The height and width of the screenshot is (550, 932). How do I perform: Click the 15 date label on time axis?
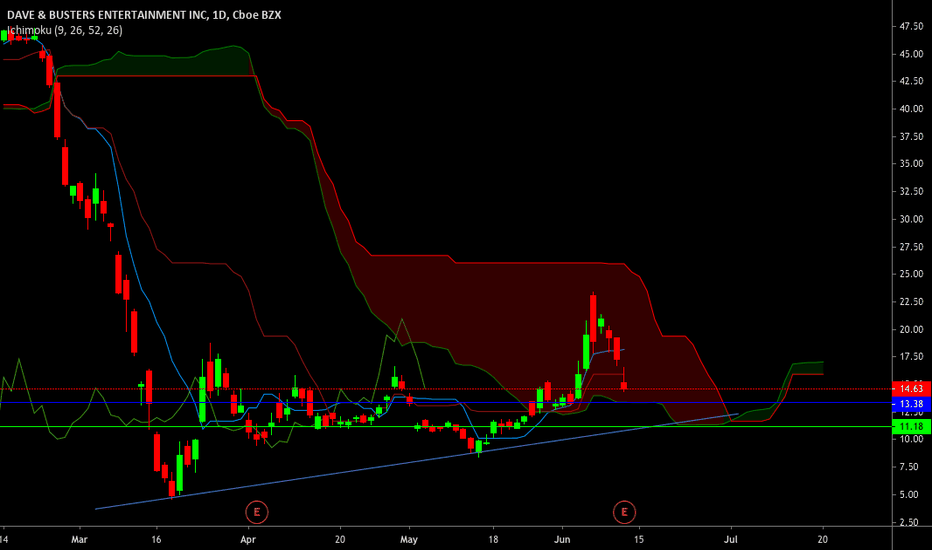(639, 540)
